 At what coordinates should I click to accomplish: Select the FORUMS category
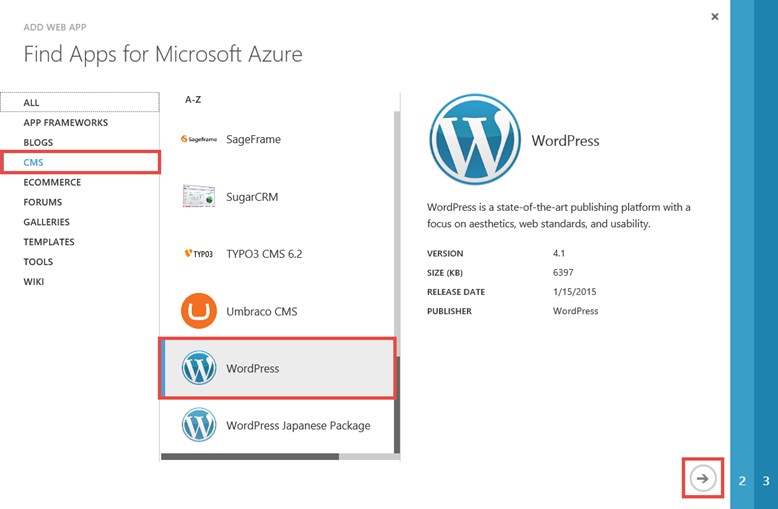80,202
